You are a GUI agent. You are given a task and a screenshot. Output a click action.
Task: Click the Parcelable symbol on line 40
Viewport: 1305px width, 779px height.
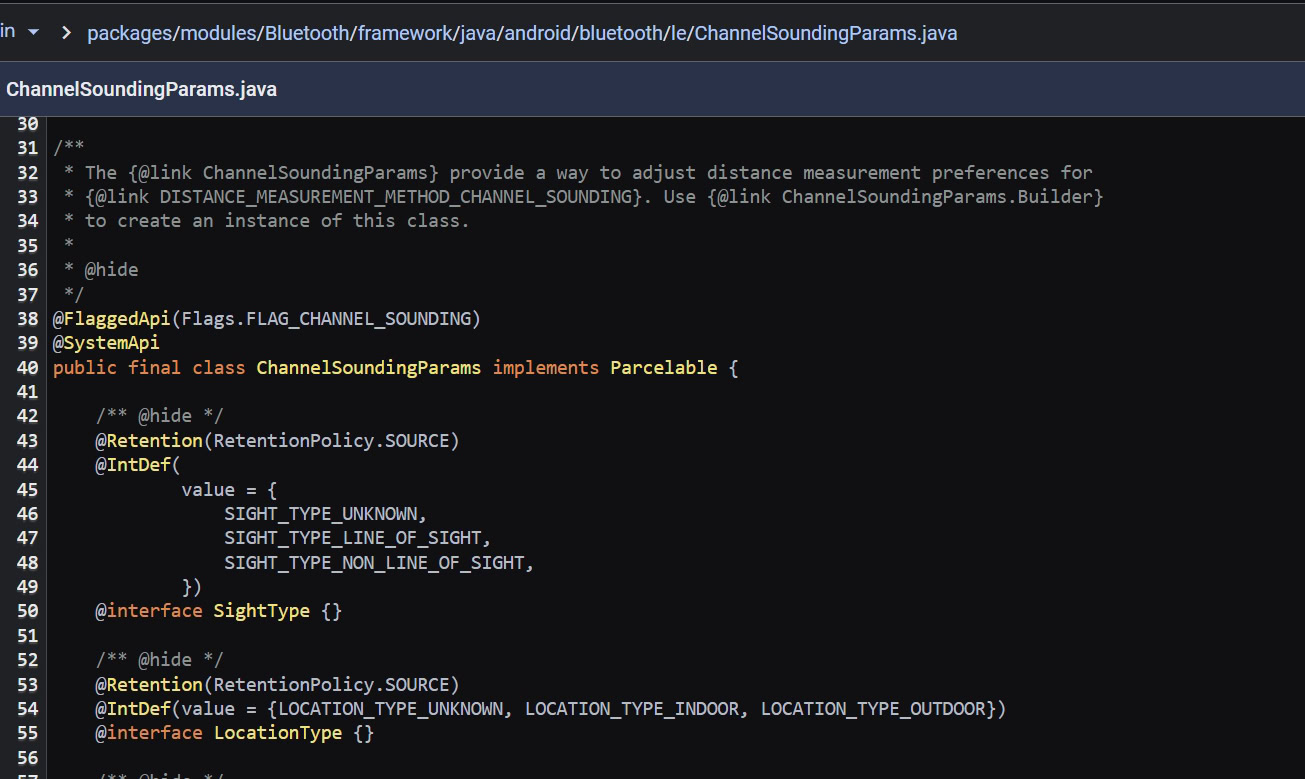point(663,368)
